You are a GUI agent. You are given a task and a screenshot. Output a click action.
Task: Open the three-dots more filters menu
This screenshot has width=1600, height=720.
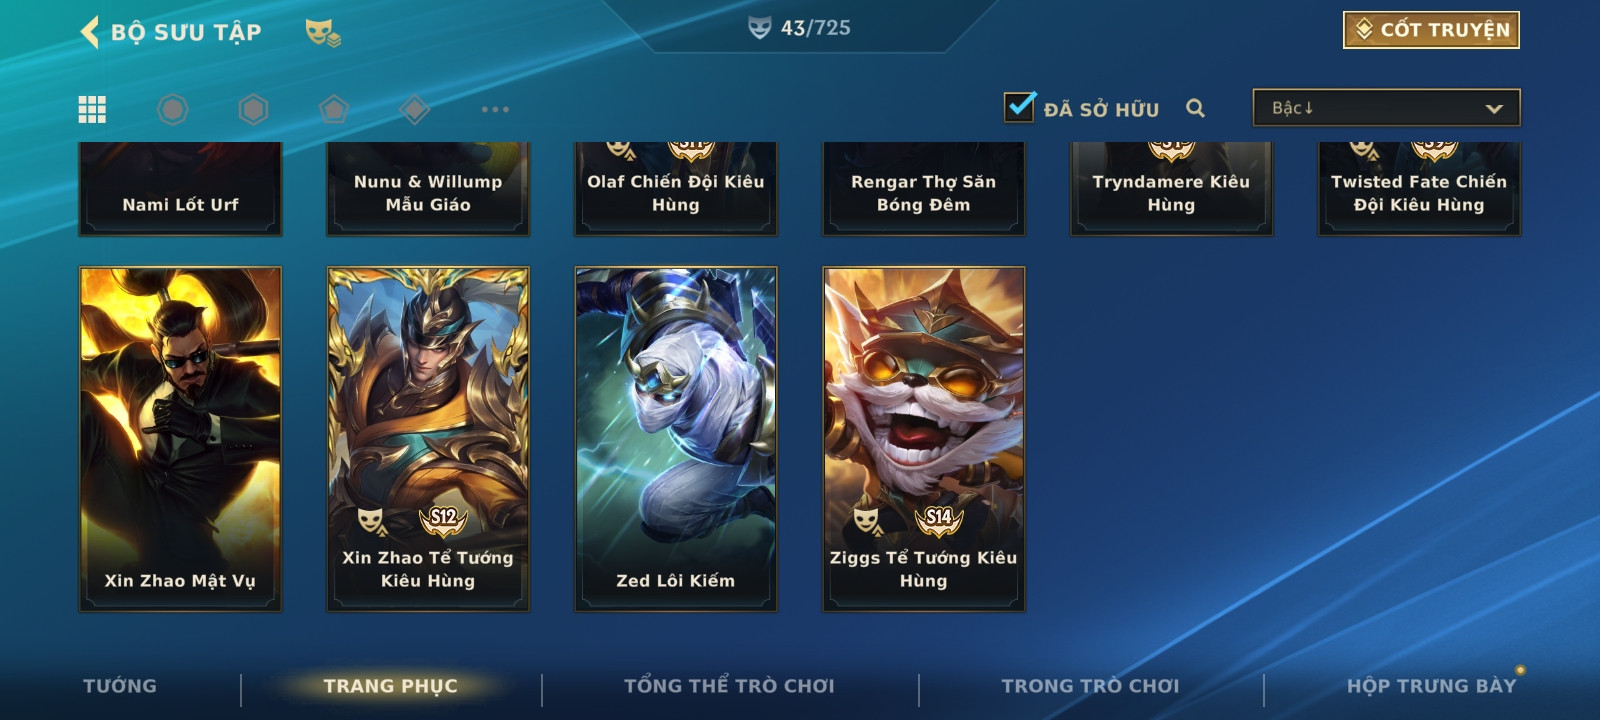(x=495, y=109)
